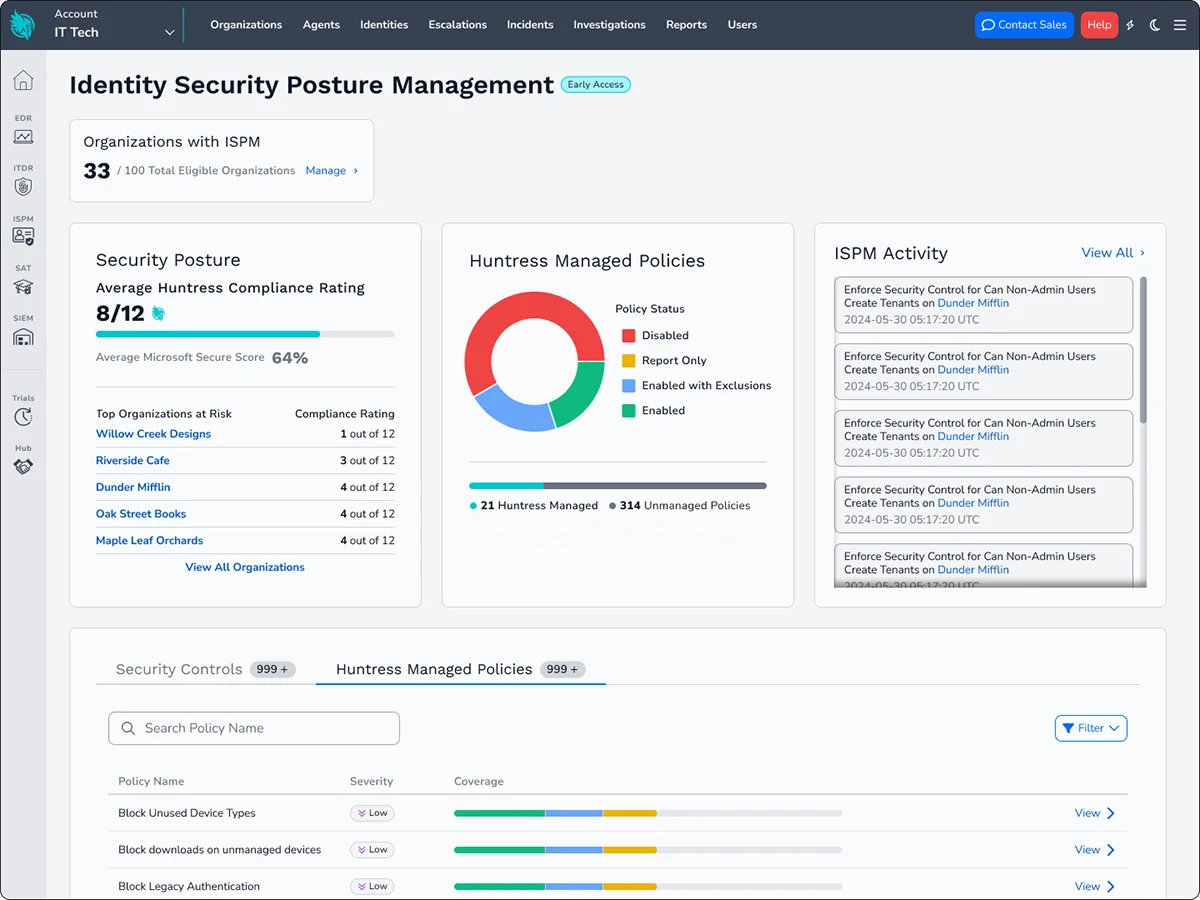Toggle dark mode moon icon
This screenshot has height=900, width=1200.
[1155, 25]
